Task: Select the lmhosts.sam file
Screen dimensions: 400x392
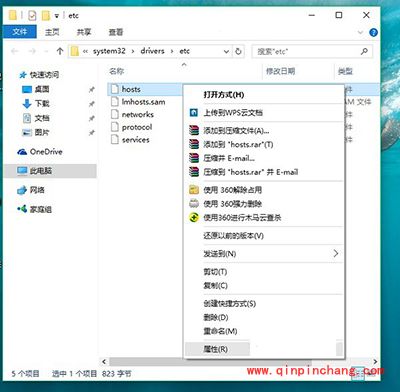Action: [x=143, y=102]
